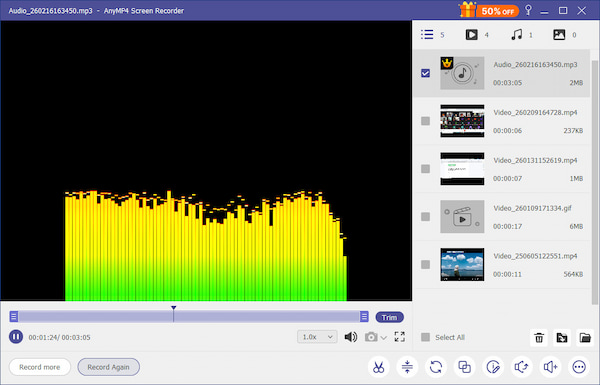
Task: Click the left trim start handle
Action: 14,316
